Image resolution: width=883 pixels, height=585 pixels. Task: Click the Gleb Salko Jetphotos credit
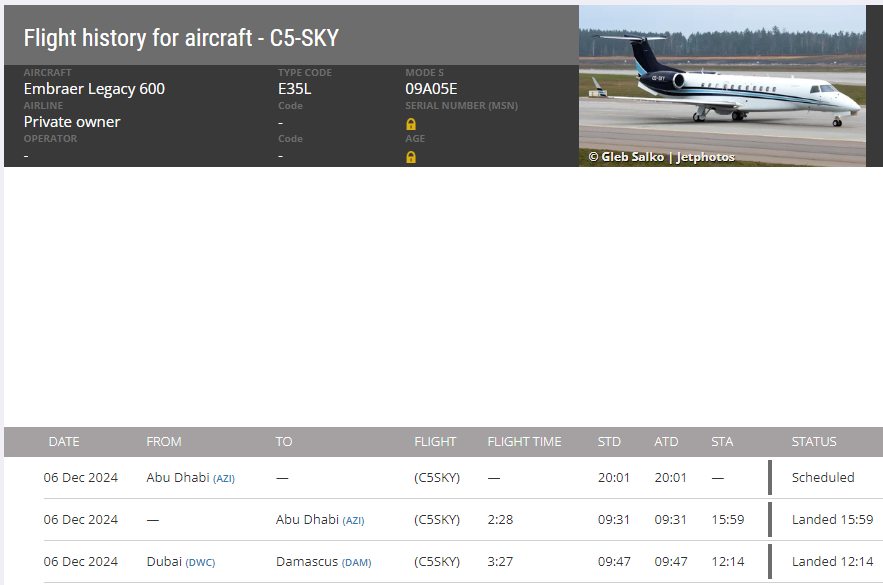[x=661, y=157]
